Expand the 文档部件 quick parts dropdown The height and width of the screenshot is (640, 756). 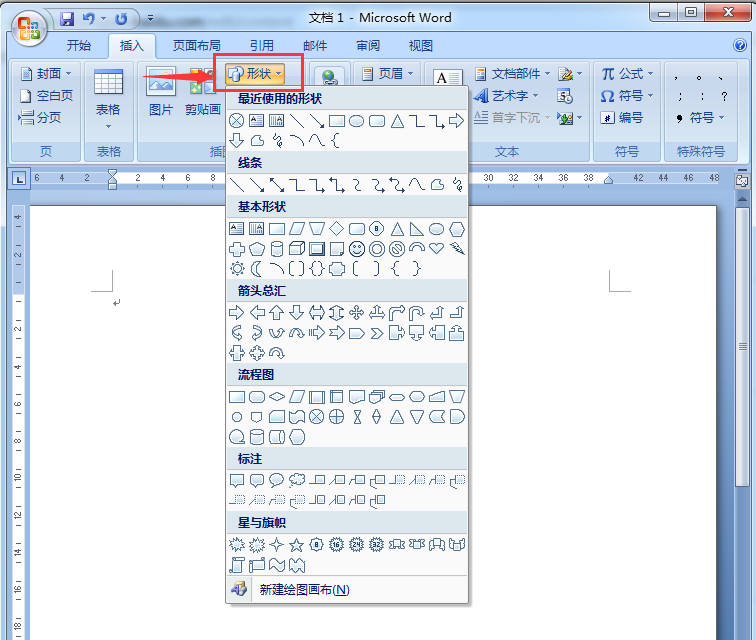[x=512, y=74]
